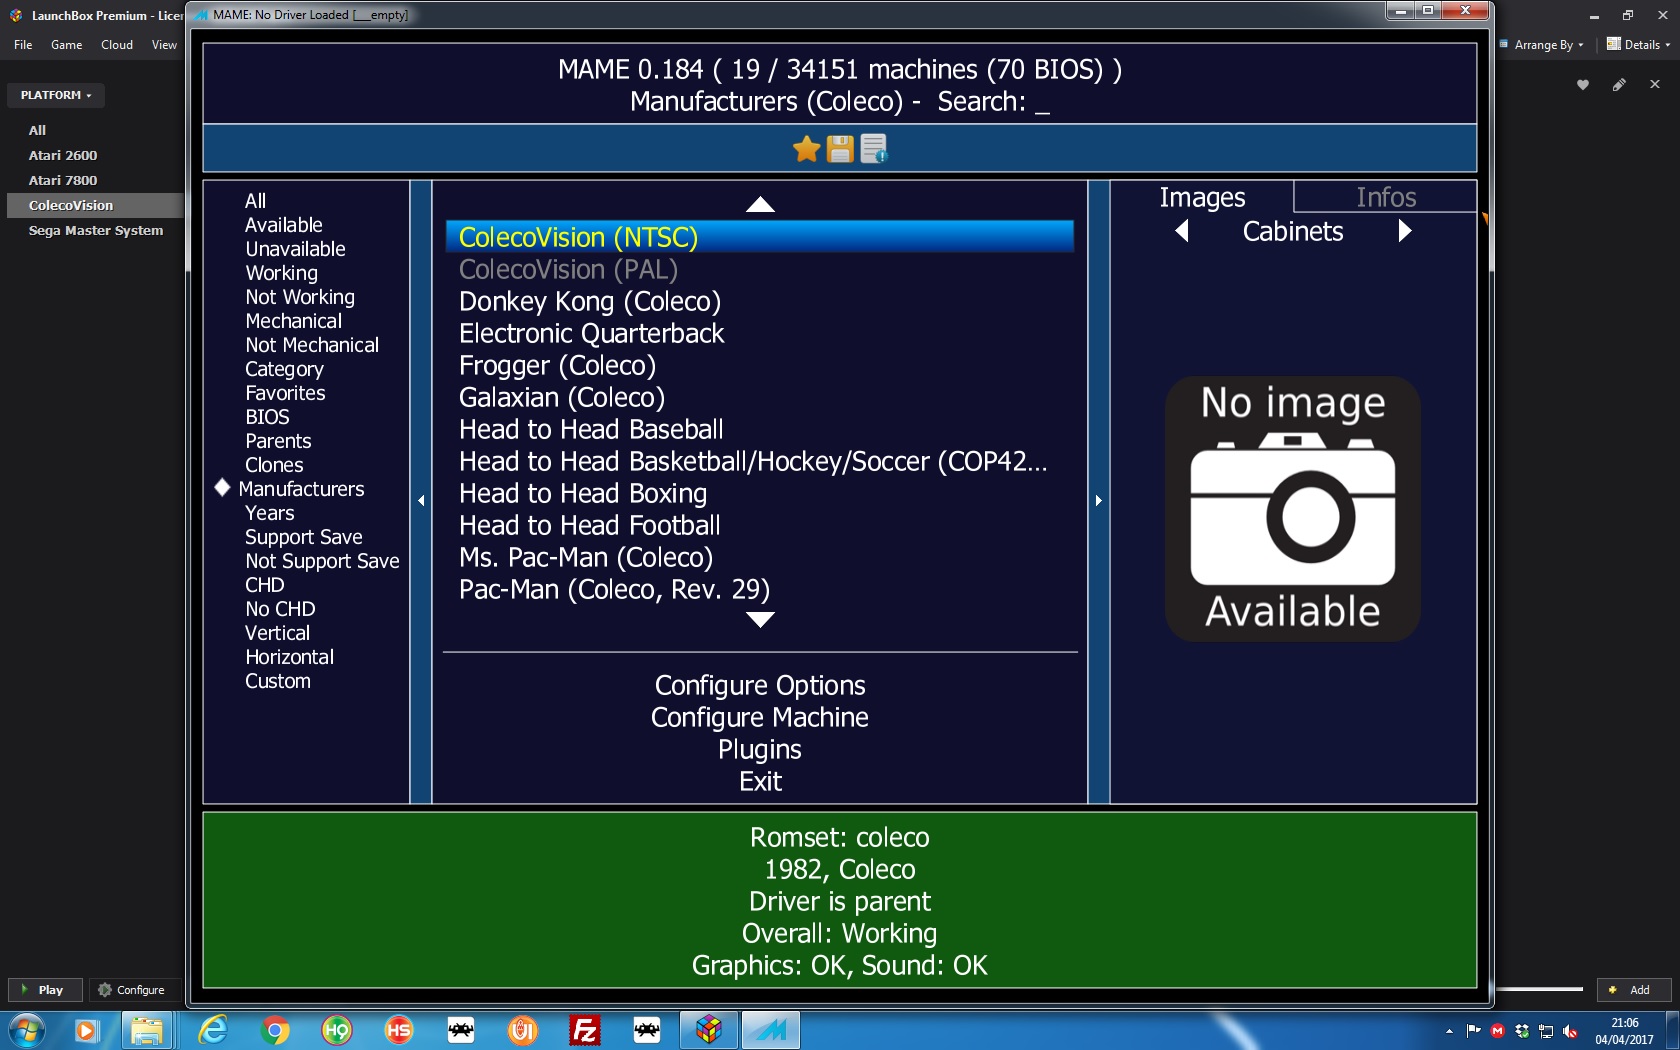This screenshot has height=1050, width=1680.
Task: Click the favorites star icon in MAME toolbar
Action: pyautogui.click(x=806, y=149)
